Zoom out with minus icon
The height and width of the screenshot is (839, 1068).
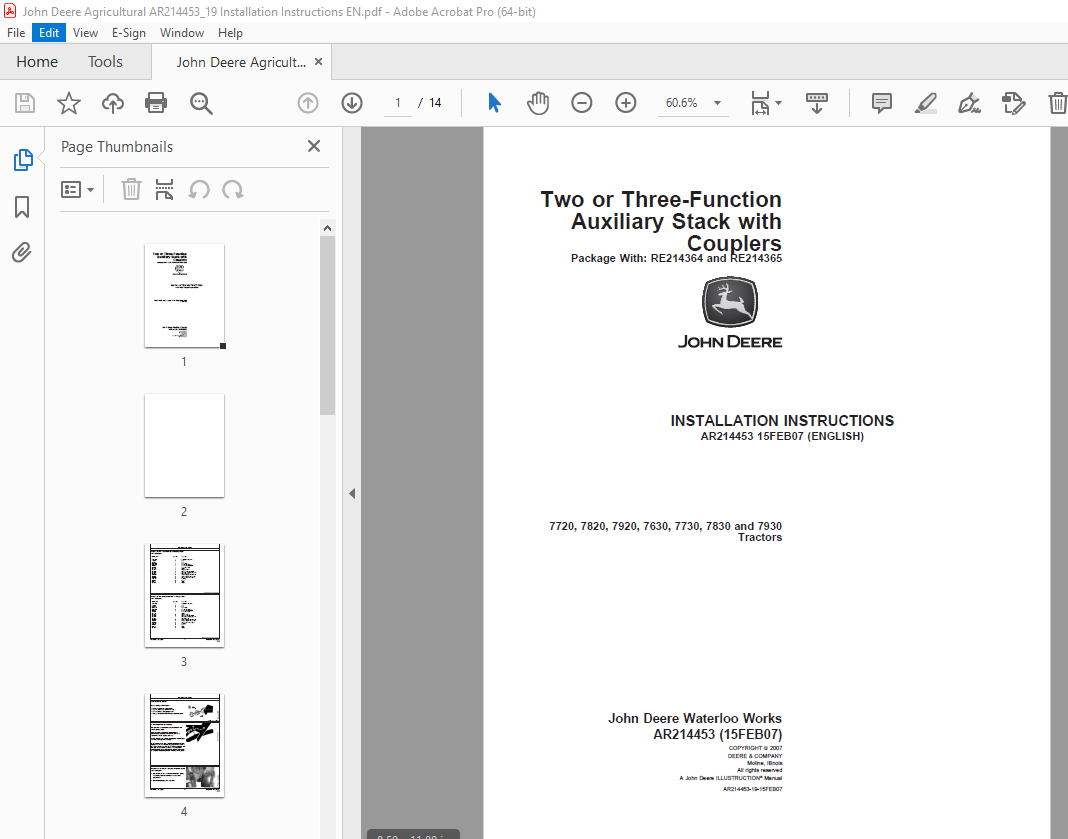582,103
